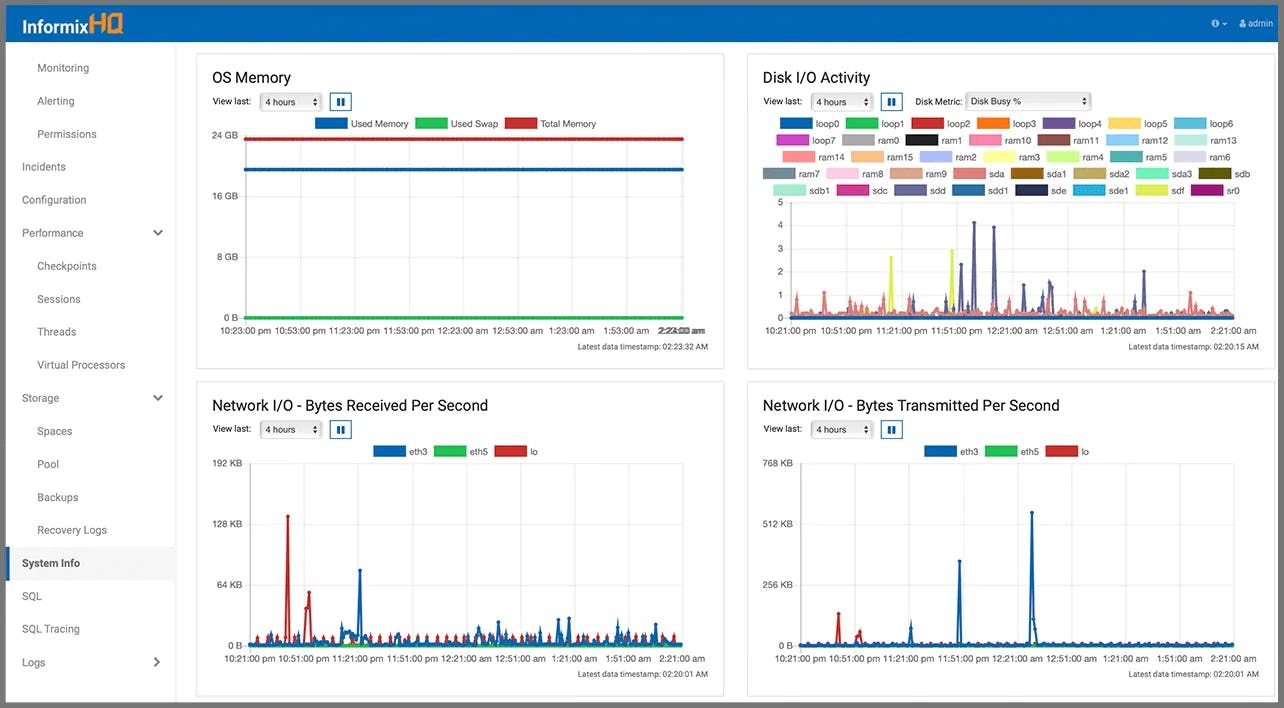The width and height of the screenshot is (1284, 708).
Task: Pause the Bytes Transmitted Per Second chart
Action: click(891, 429)
